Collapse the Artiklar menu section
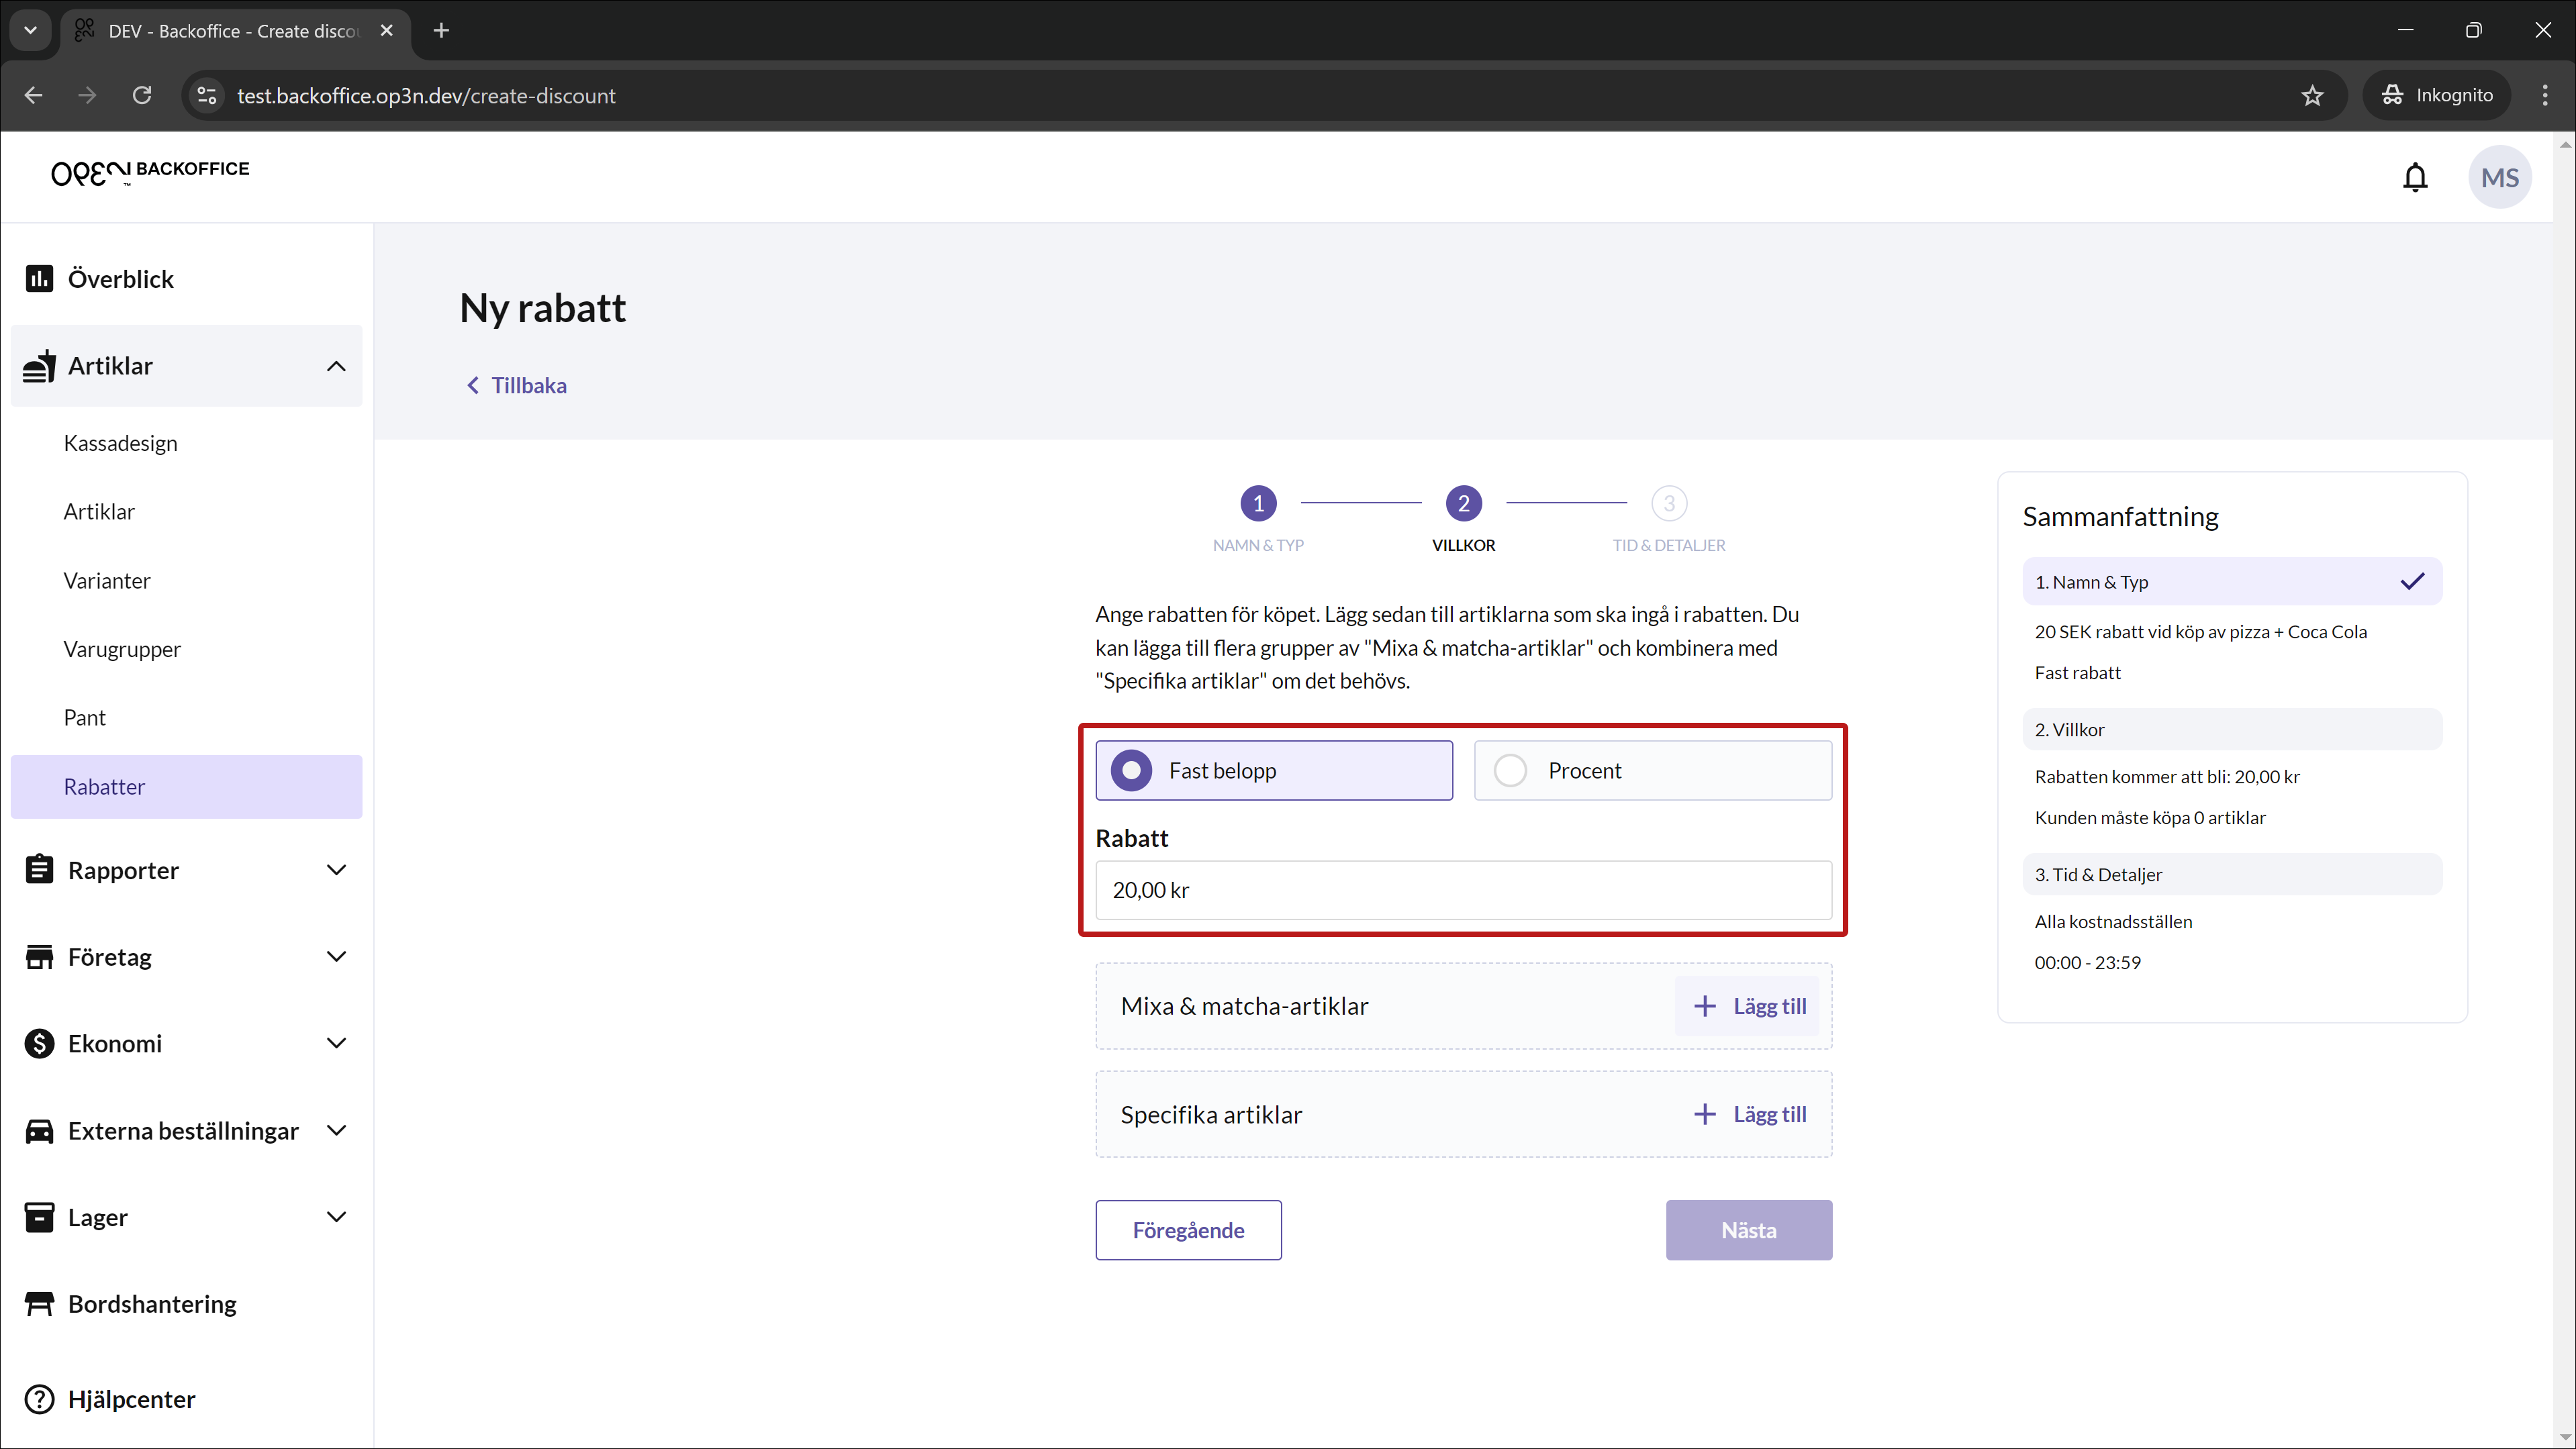This screenshot has height=1449, width=2576. [x=336, y=366]
